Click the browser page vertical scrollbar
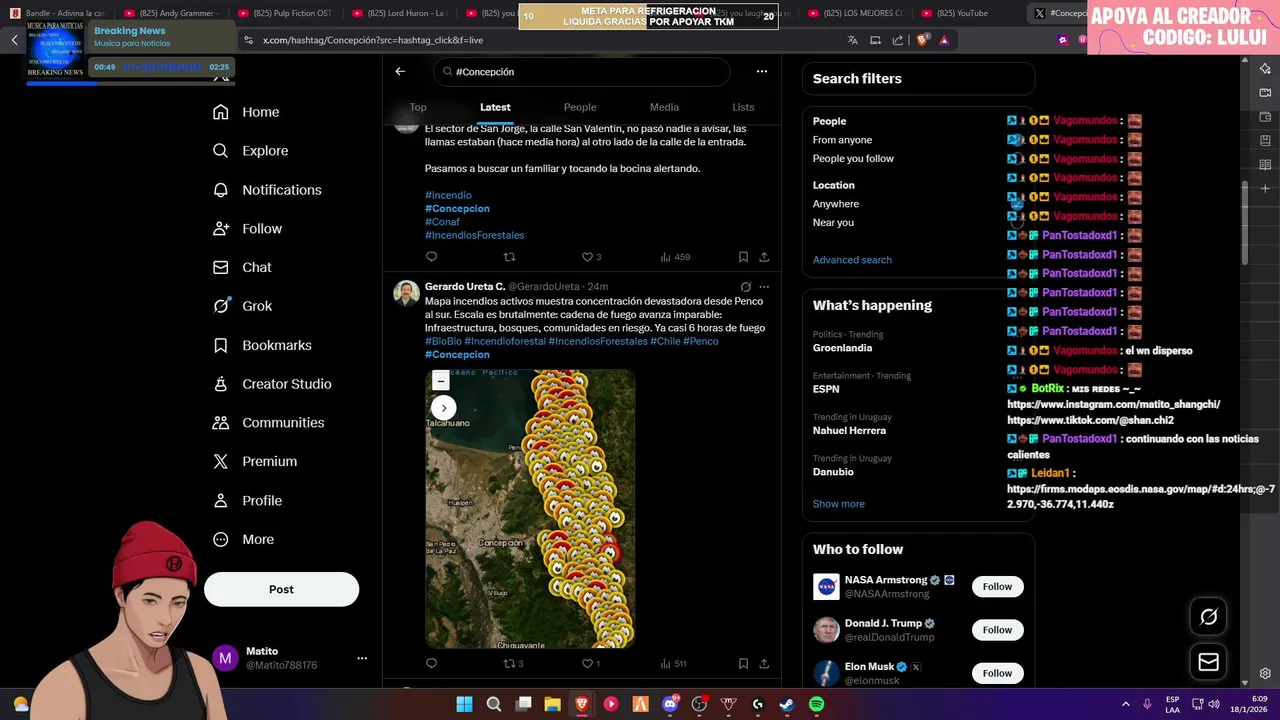 [x=1245, y=222]
